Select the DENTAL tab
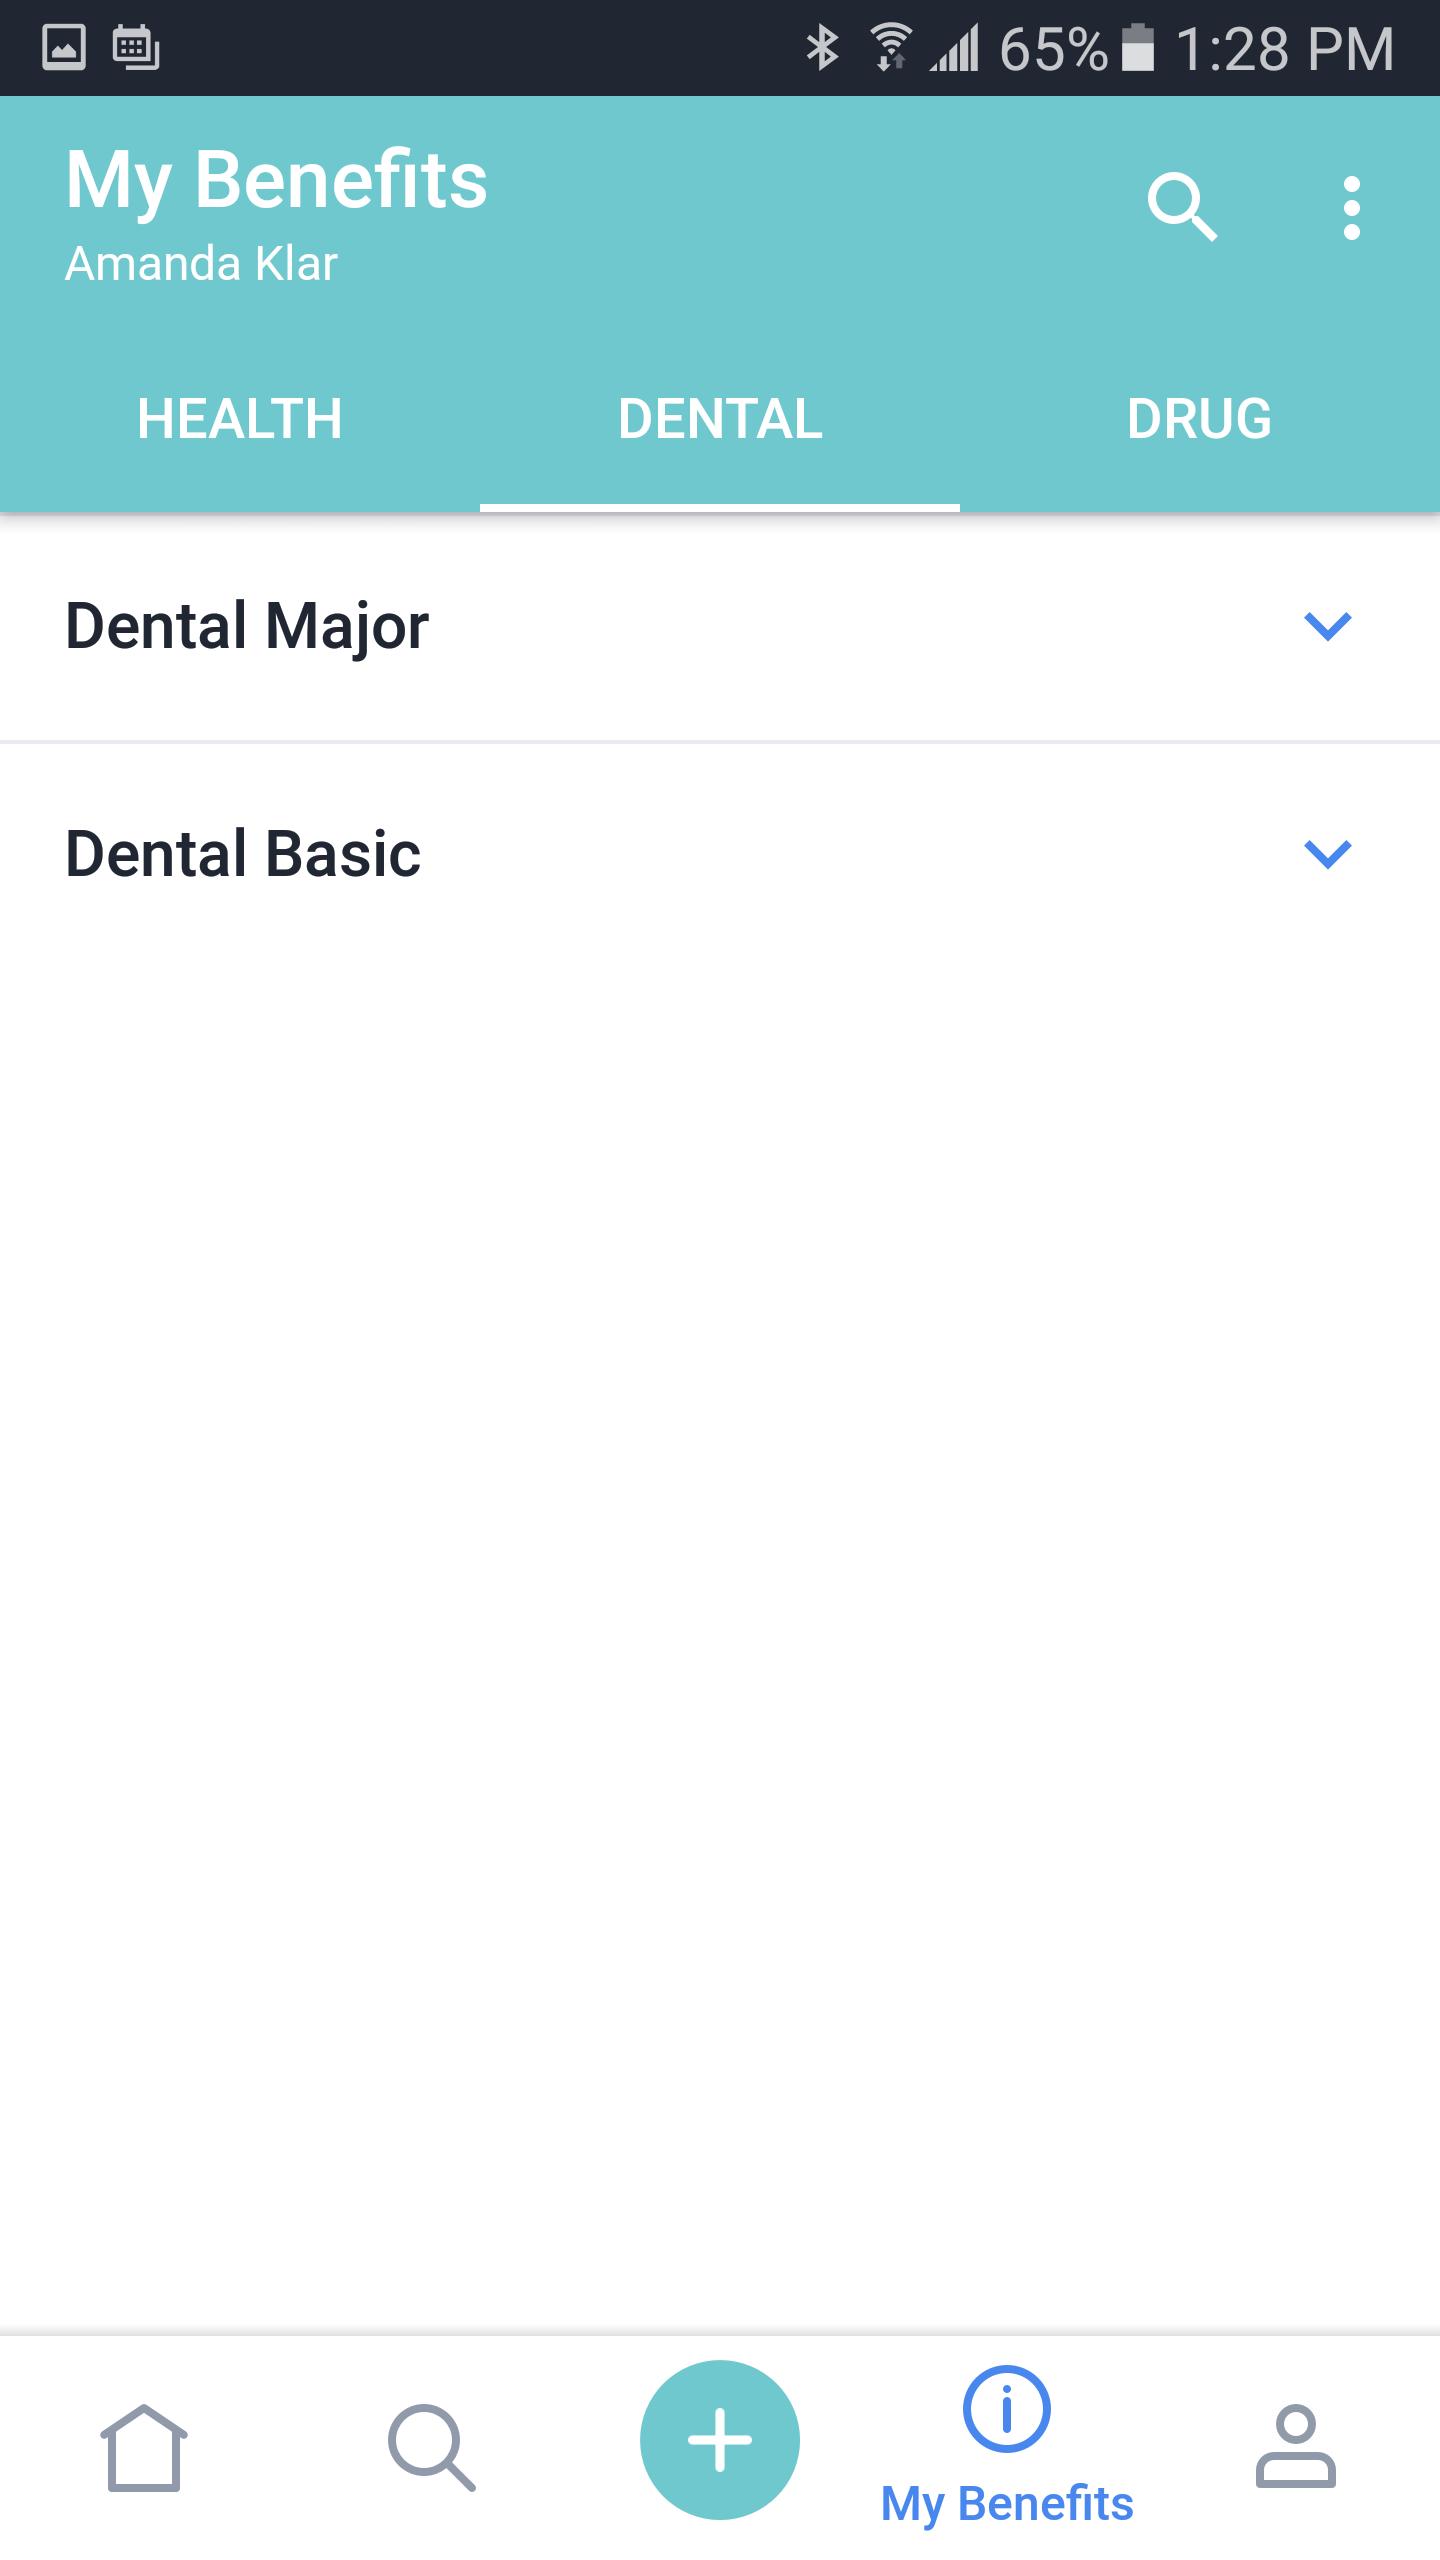 pyautogui.click(x=720, y=419)
